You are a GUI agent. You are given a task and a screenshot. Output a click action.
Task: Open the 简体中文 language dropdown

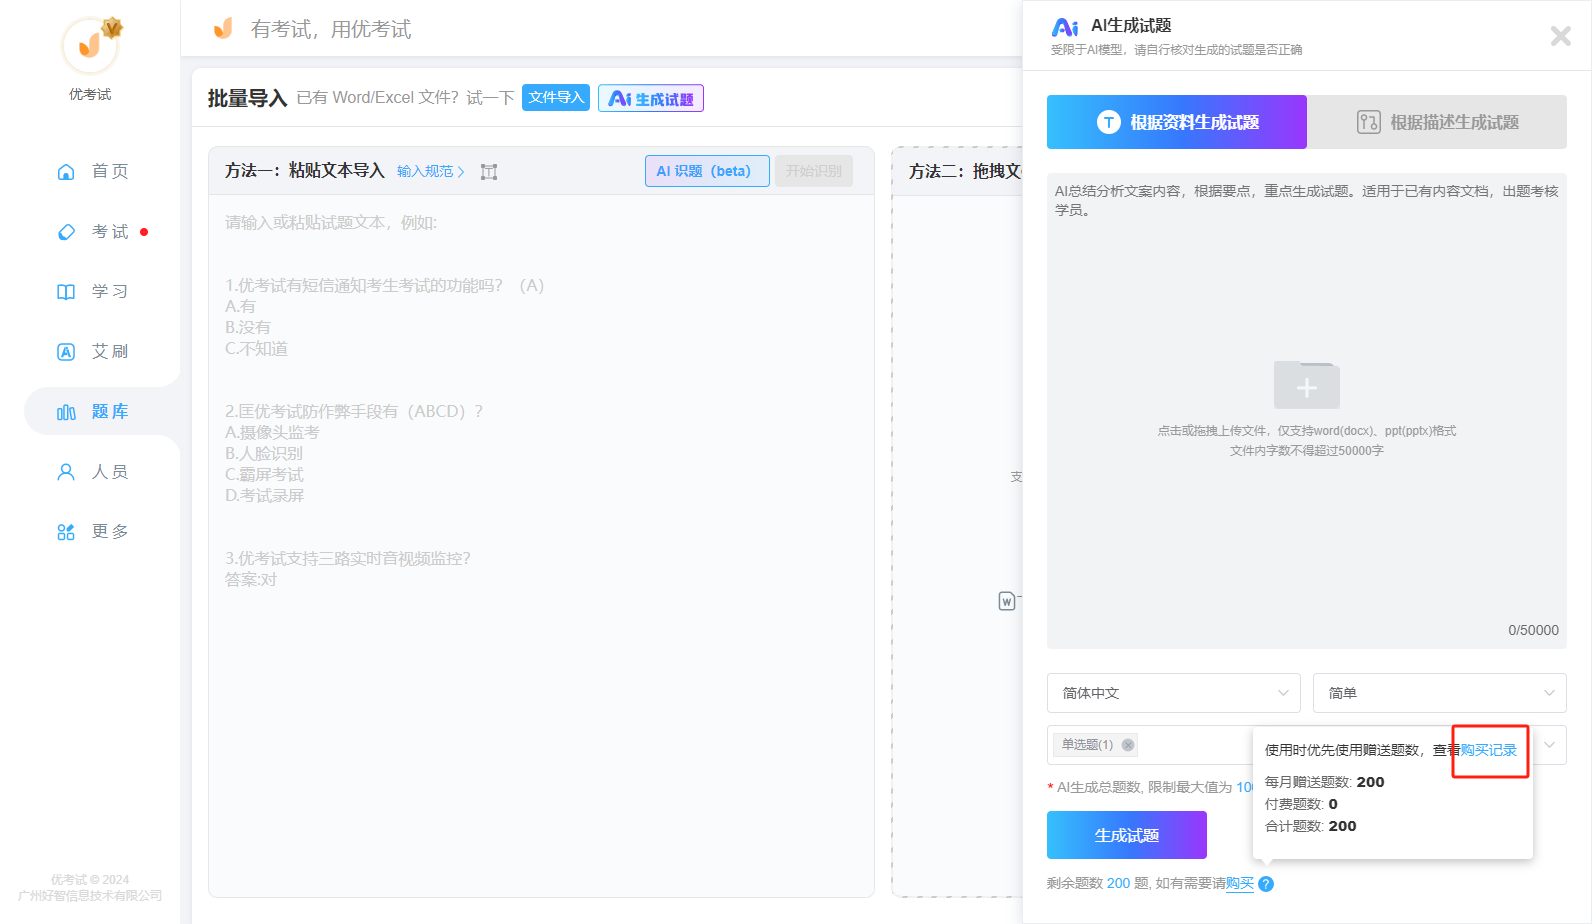pos(1174,693)
